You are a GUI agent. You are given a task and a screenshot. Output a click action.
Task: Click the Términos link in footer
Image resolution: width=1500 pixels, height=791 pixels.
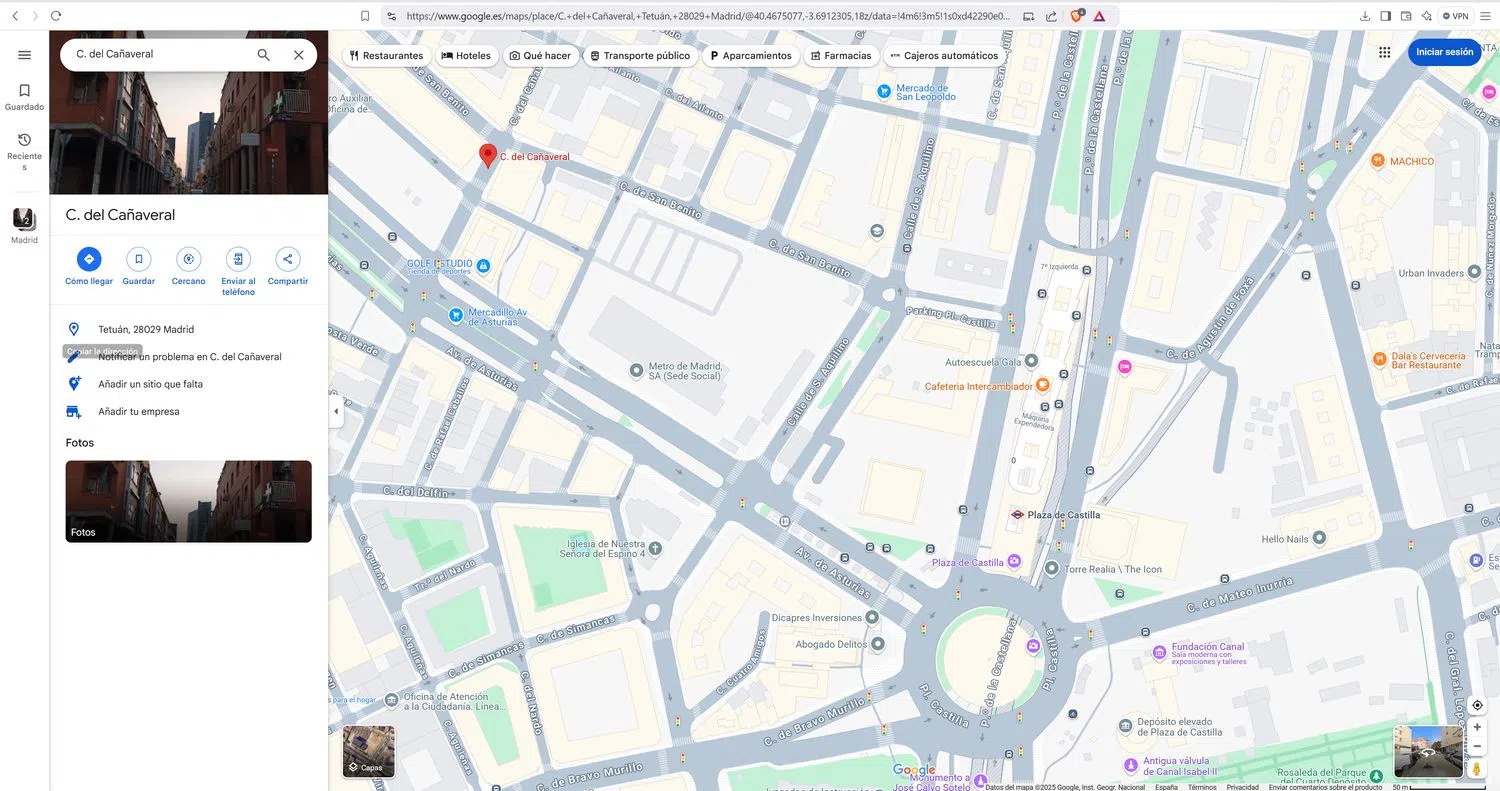point(1202,787)
